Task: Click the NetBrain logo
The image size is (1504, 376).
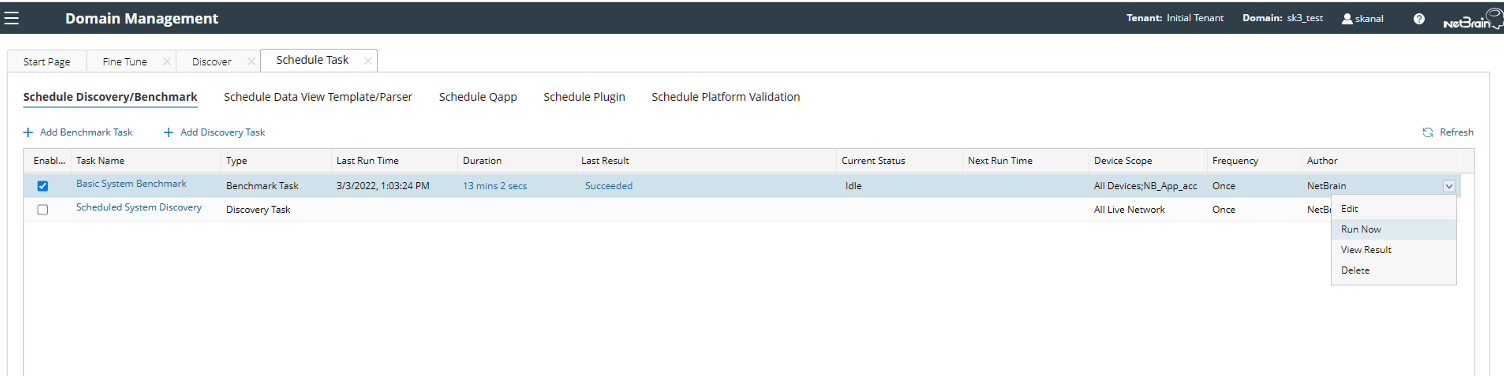Action: (x=1472, y=18)
